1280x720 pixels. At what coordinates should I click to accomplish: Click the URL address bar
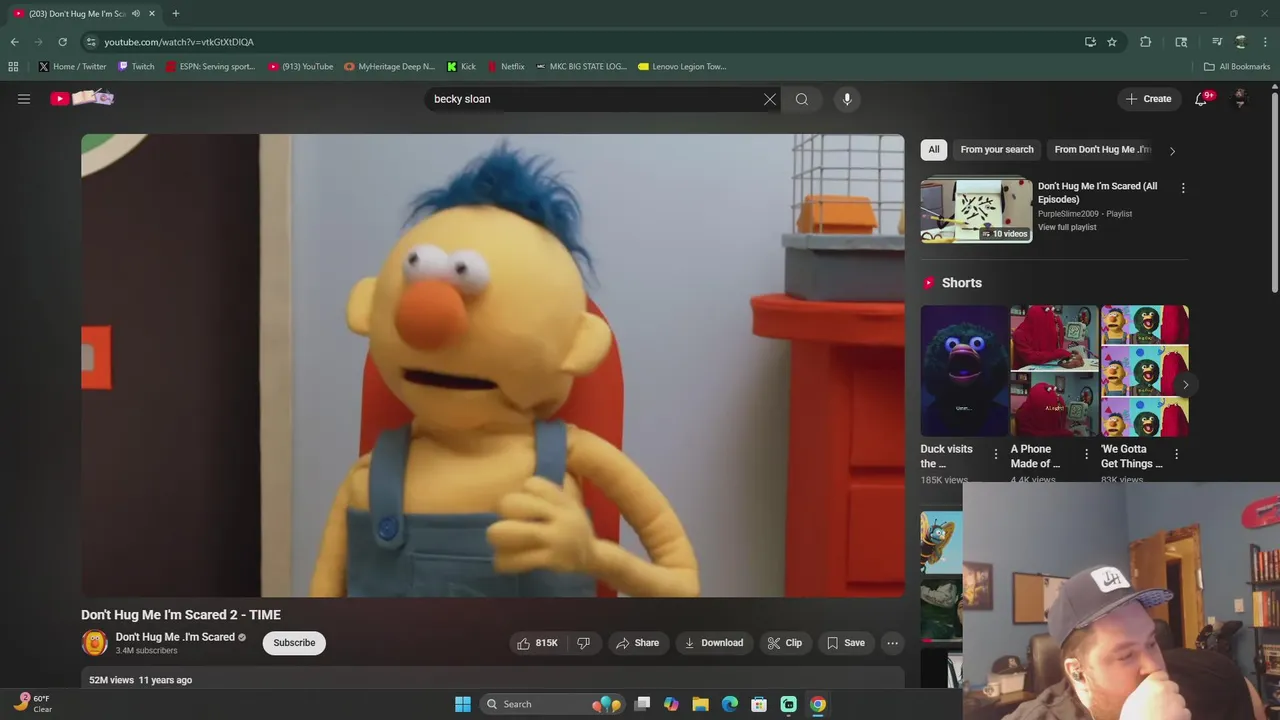(x=590, y=42)
